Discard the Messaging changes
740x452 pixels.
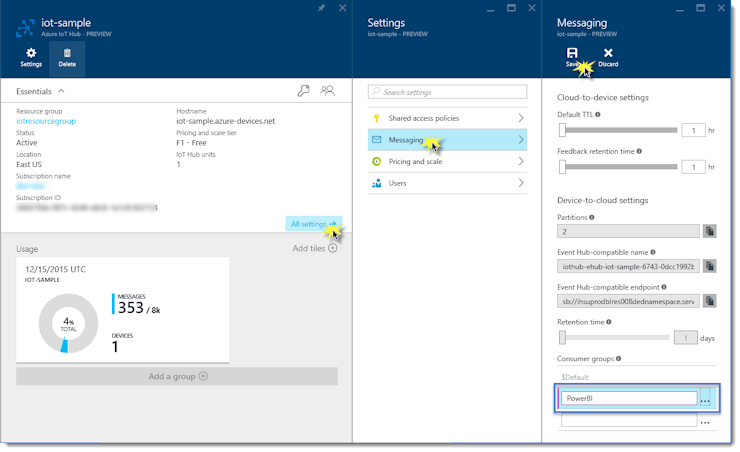click(608, 58)
